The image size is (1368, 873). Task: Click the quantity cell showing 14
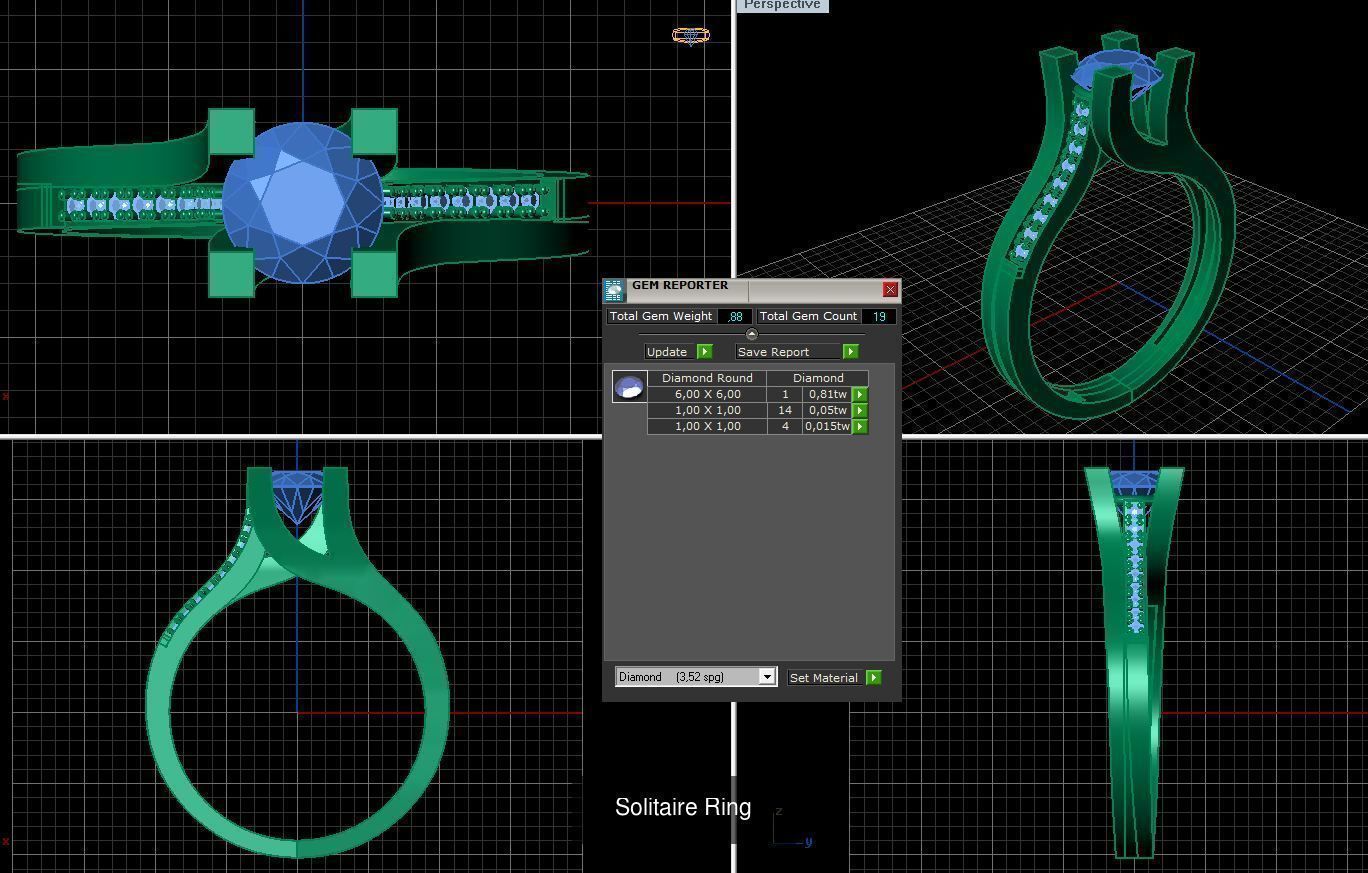(x=785, y=410)
